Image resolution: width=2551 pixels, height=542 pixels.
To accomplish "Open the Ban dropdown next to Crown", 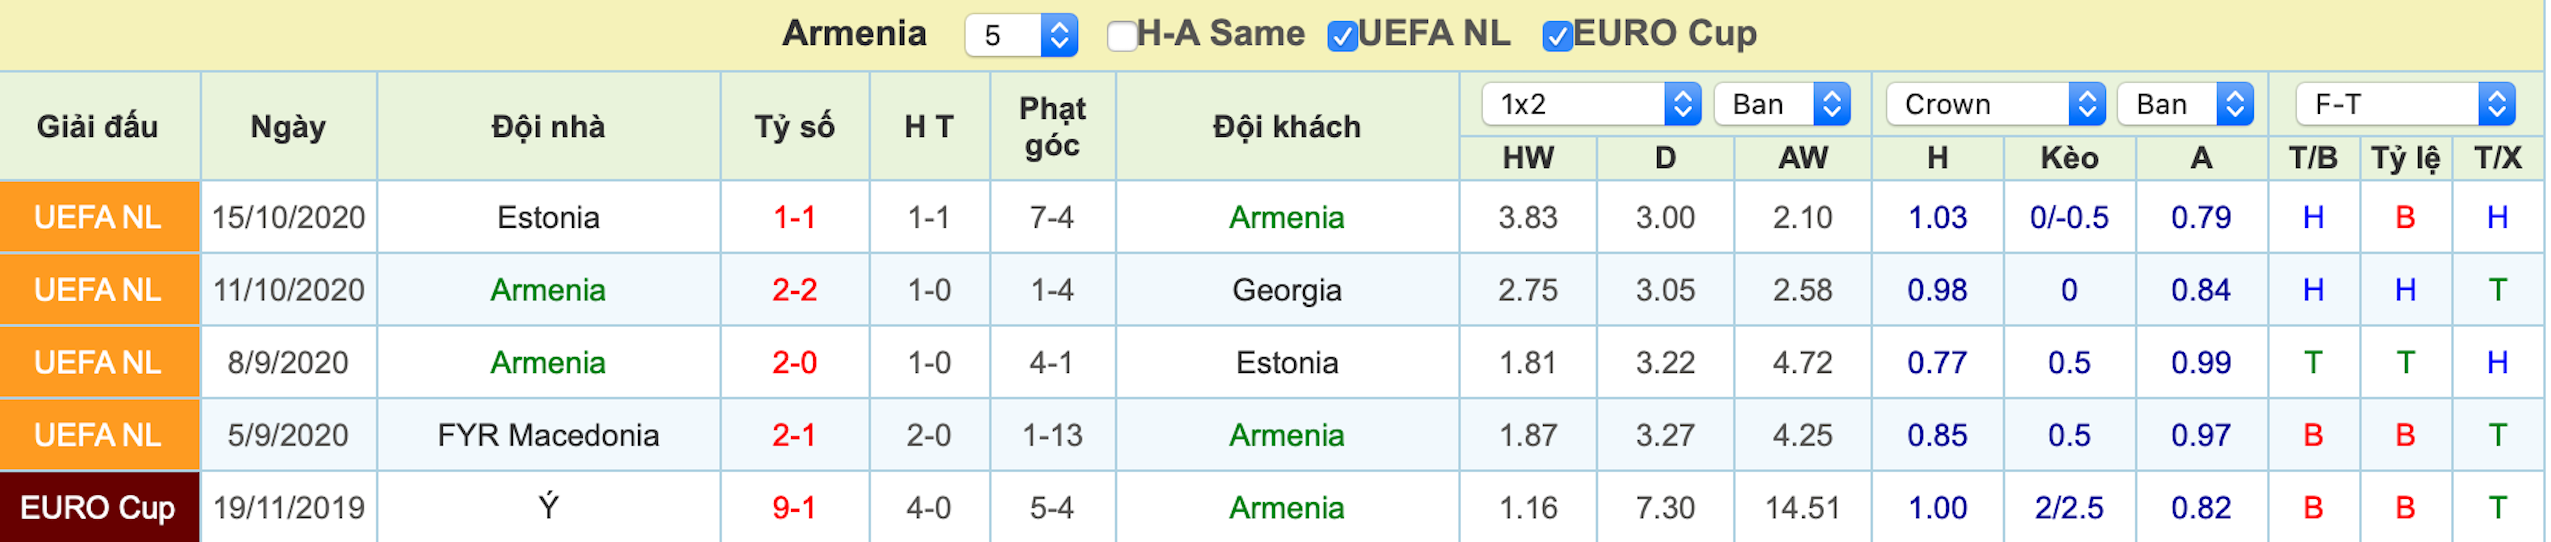I will pyautogui.click(x=2185, y=104).
